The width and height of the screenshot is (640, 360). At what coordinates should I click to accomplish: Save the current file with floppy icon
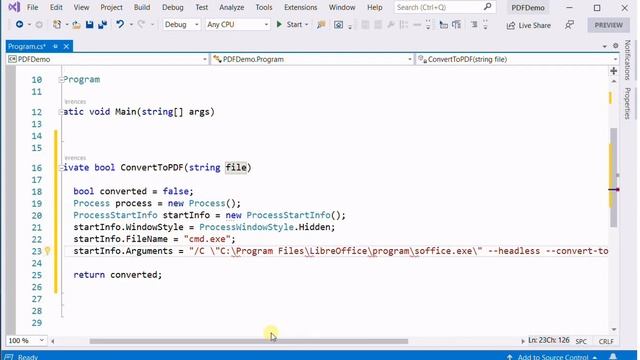[89, 24]
